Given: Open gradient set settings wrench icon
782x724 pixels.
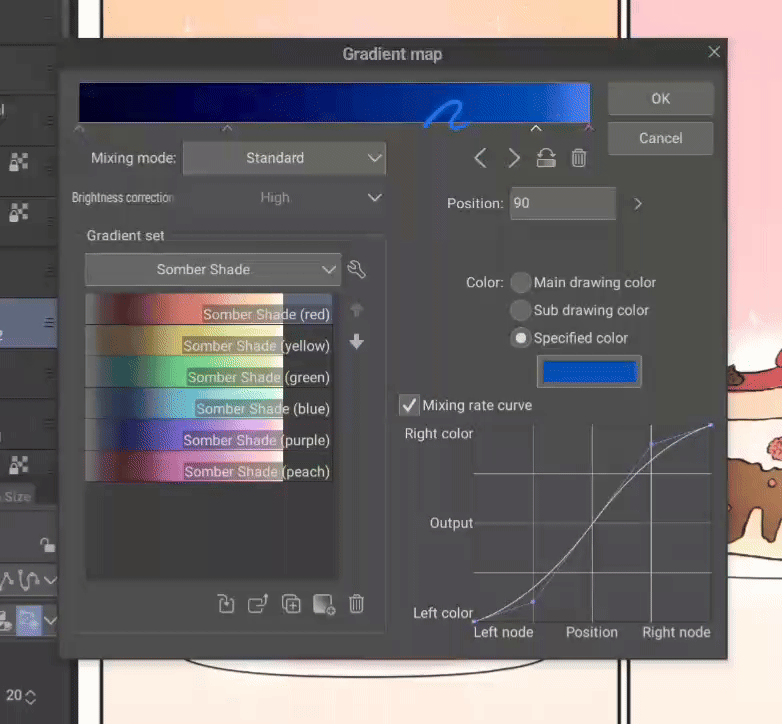Looking at the screenshot, I should [356, 269].
